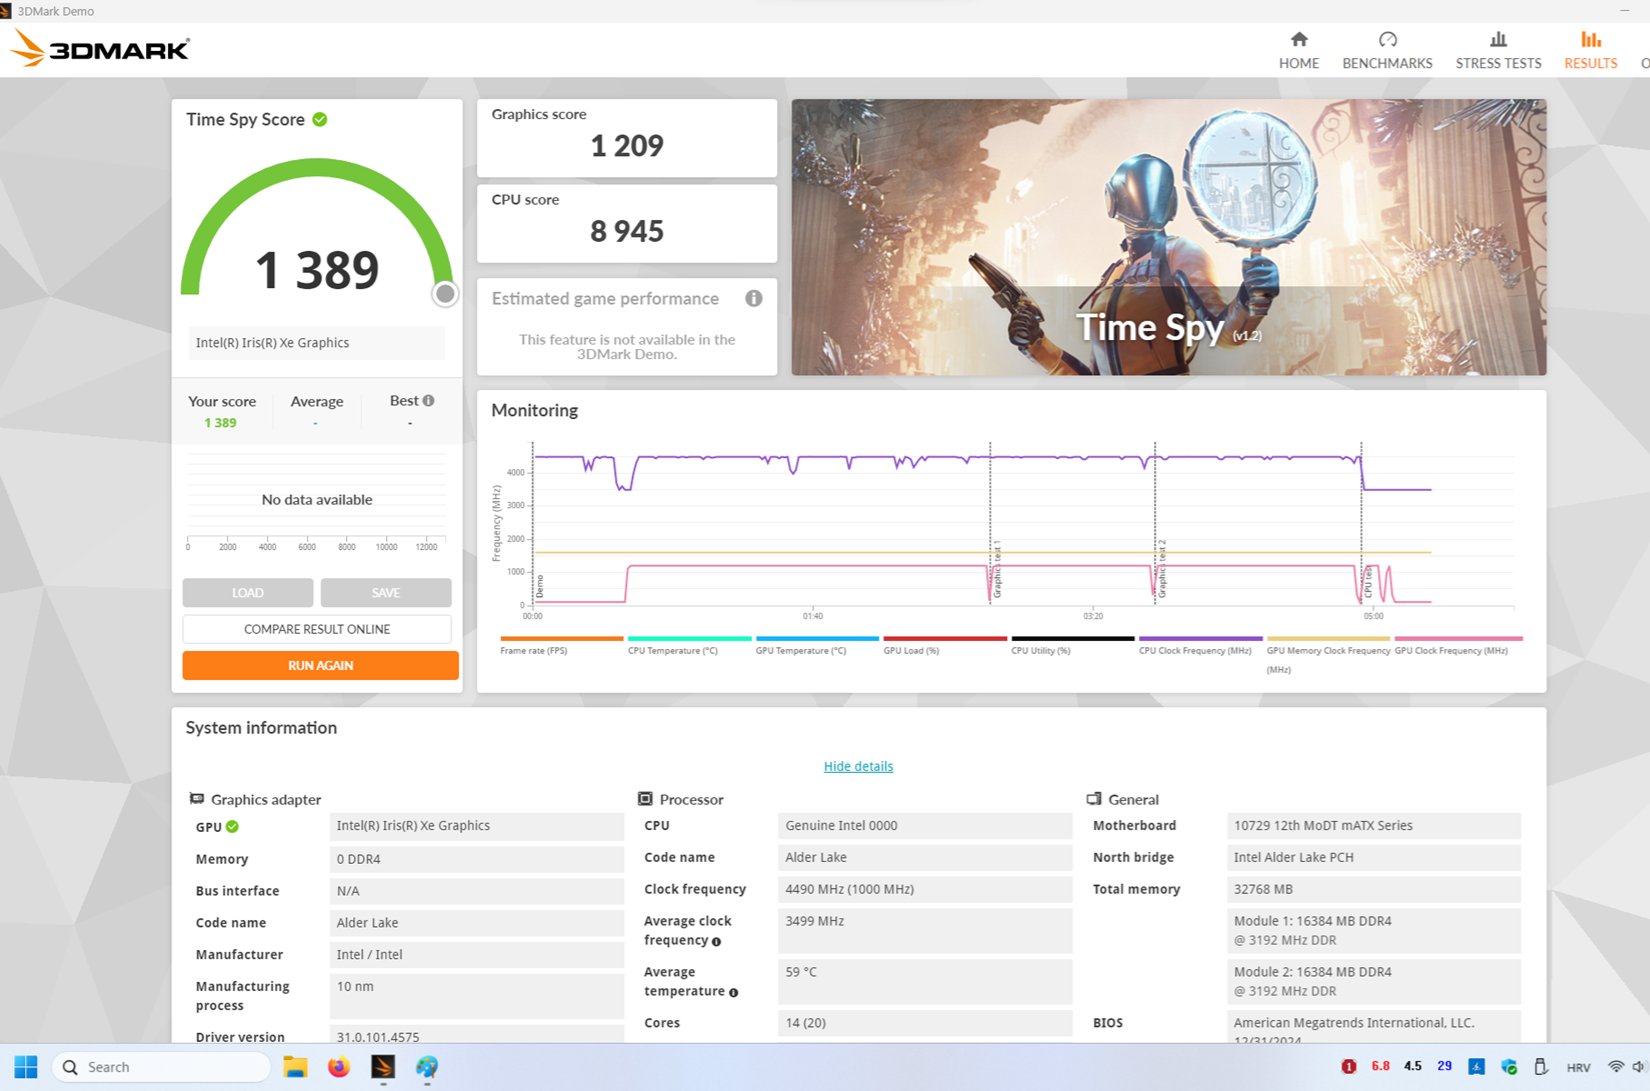Open the Stress Tests tab

click(x=1497, y=50)
